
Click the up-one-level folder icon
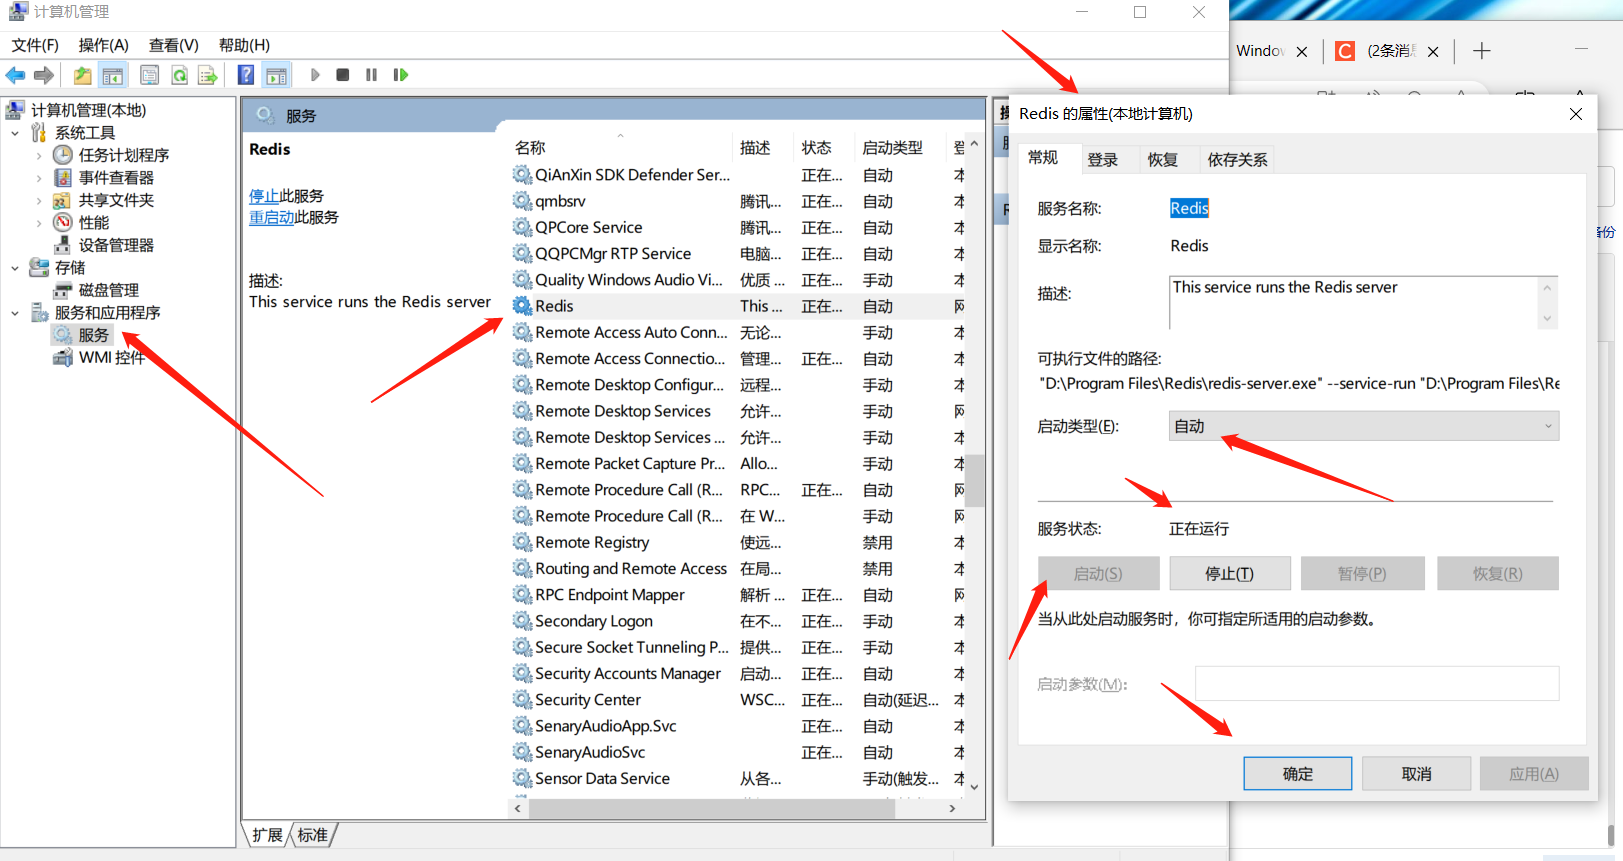click(82, 75)
